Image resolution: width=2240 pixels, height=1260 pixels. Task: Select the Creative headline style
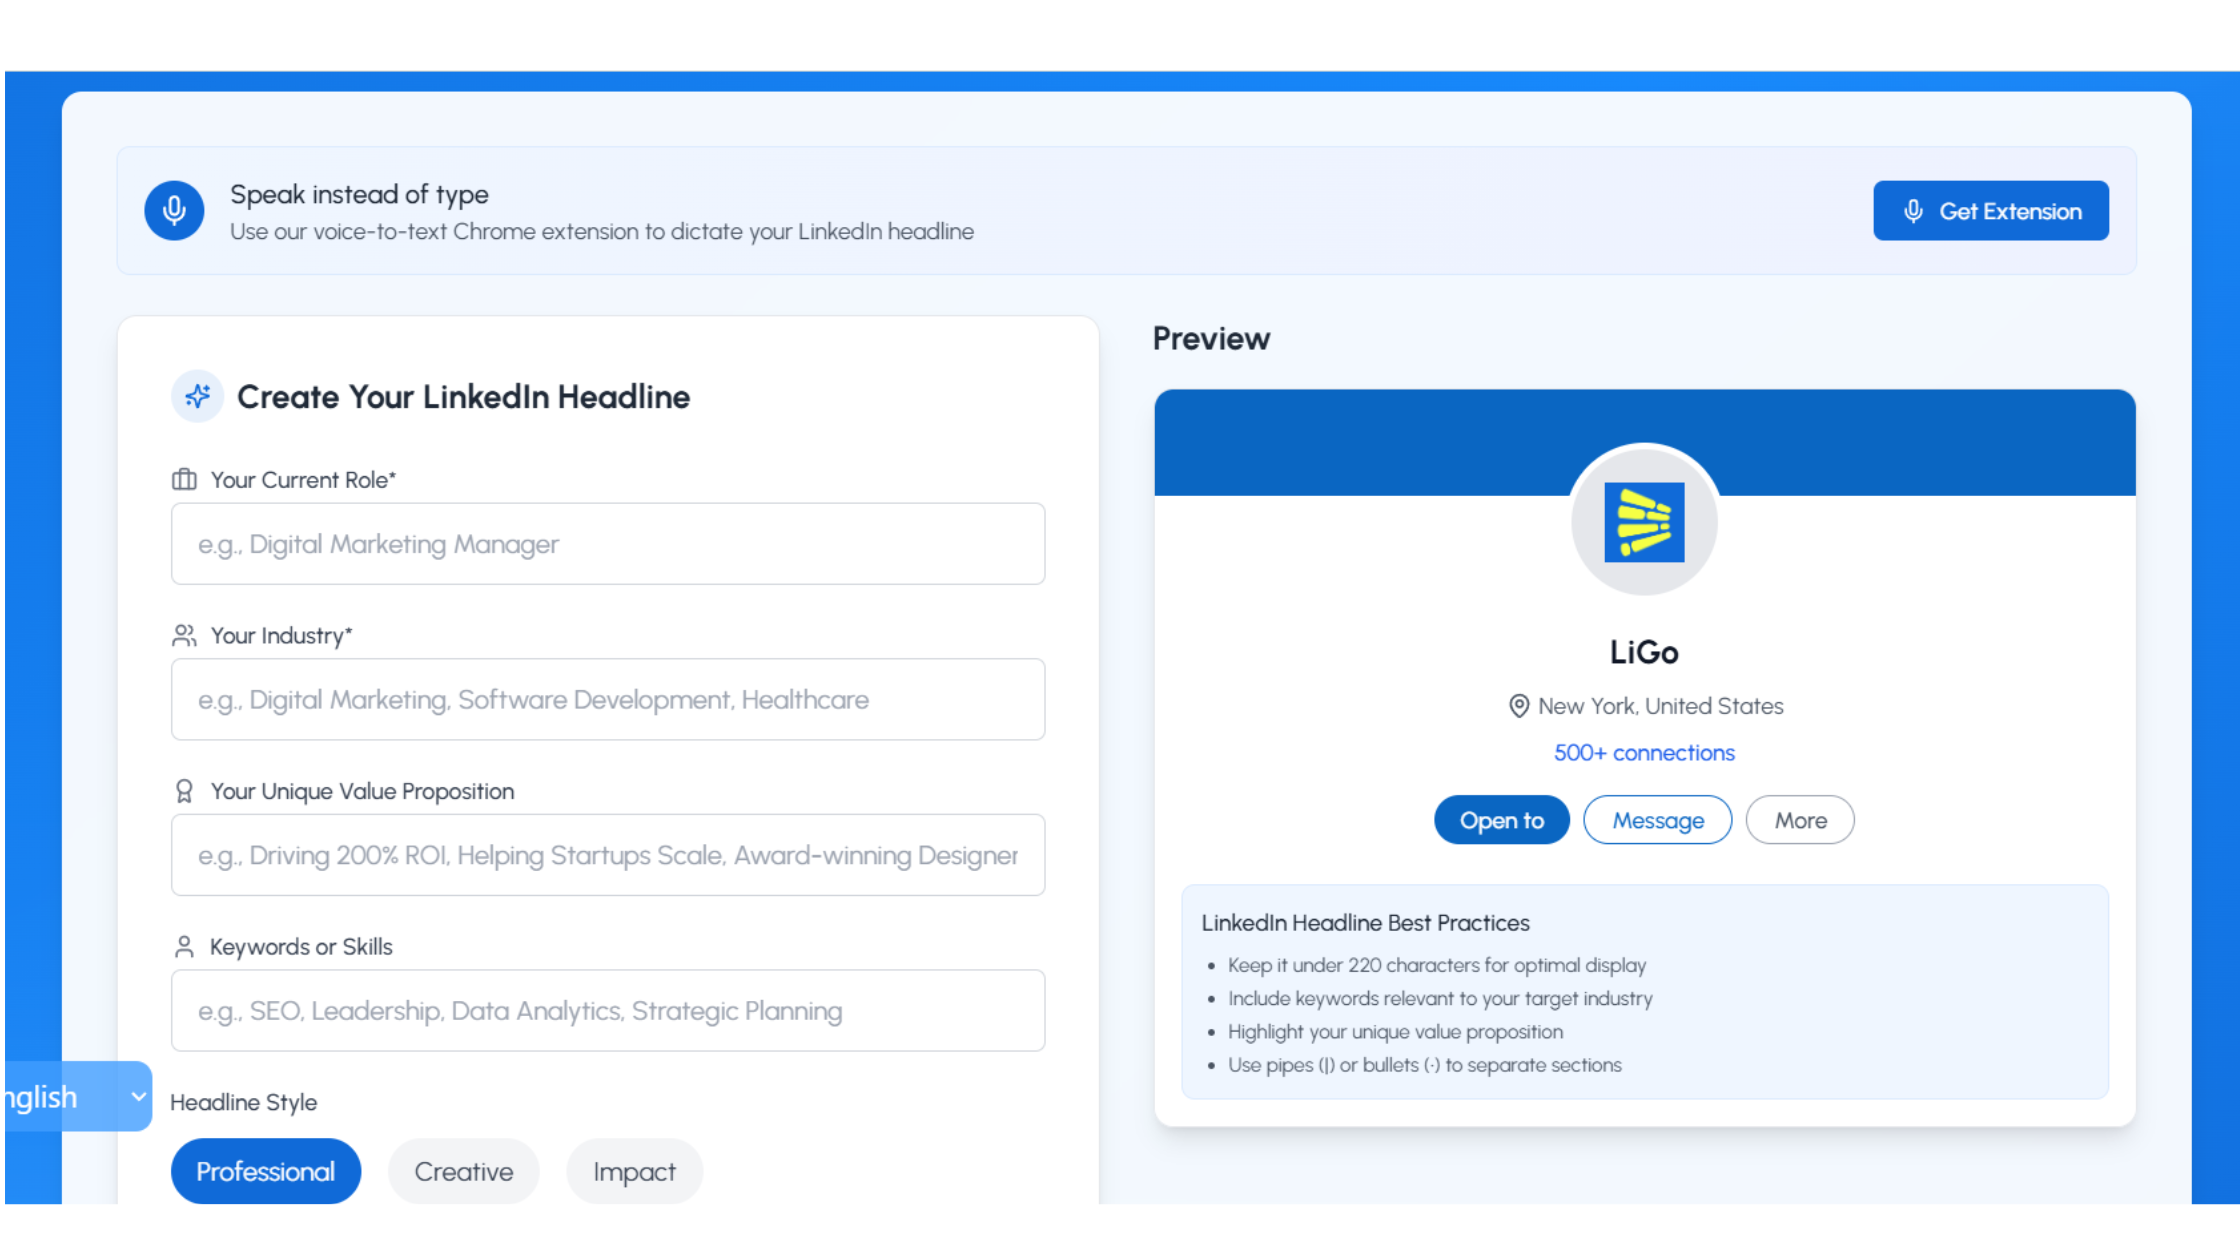click(463, 1171)
